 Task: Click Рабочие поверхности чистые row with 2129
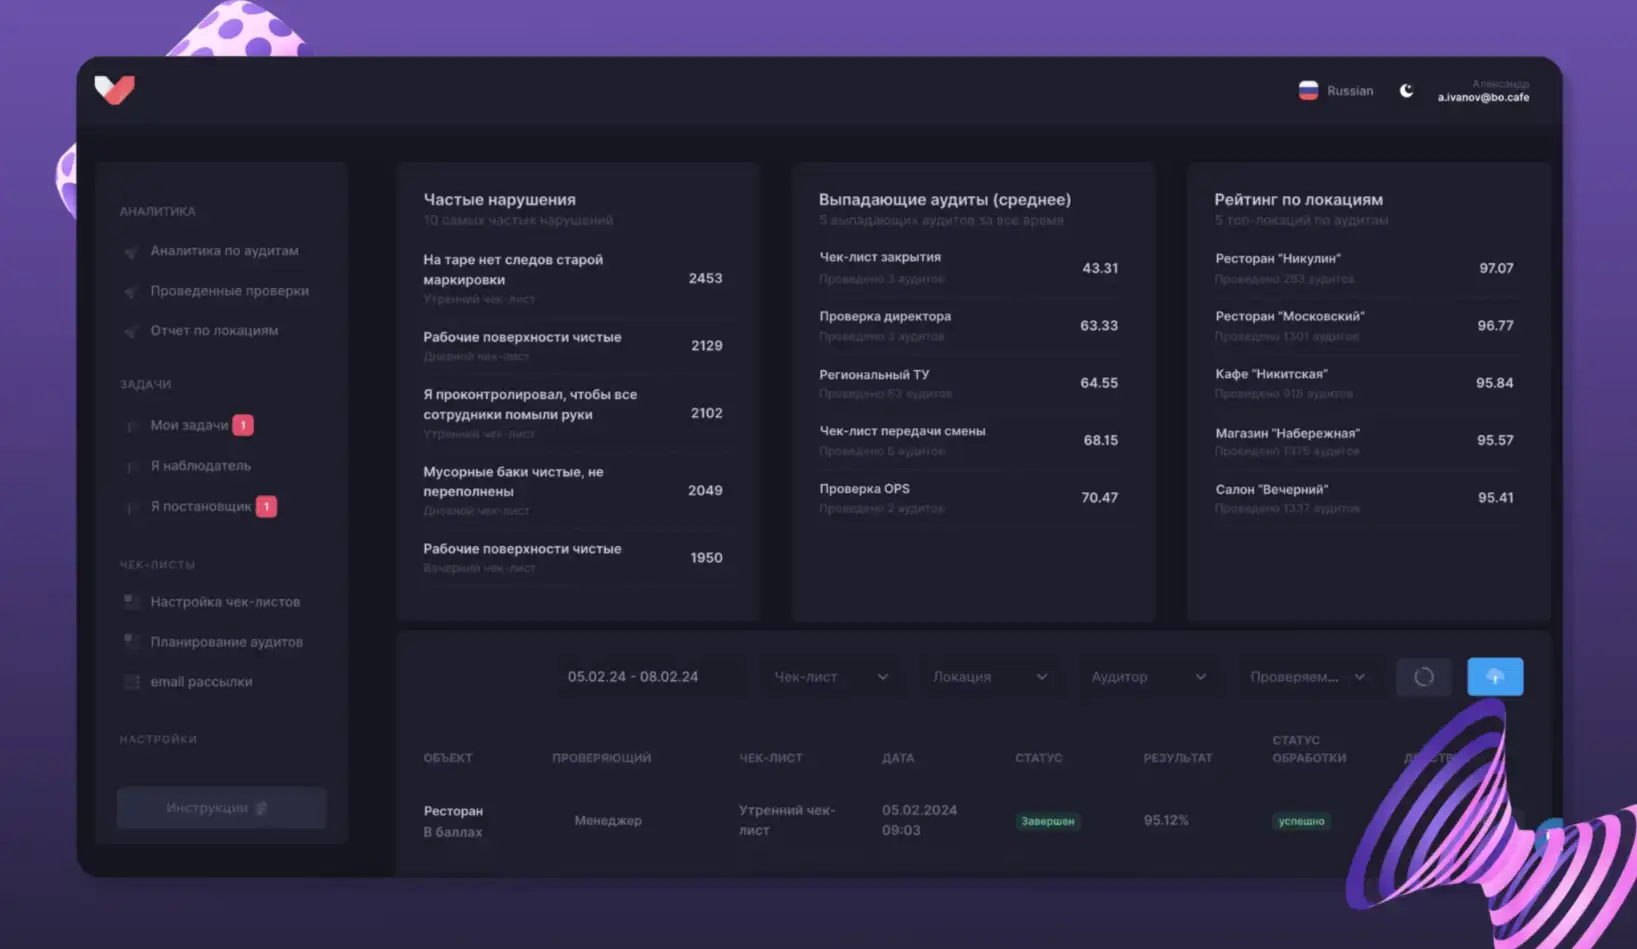(x=573, y=346)
